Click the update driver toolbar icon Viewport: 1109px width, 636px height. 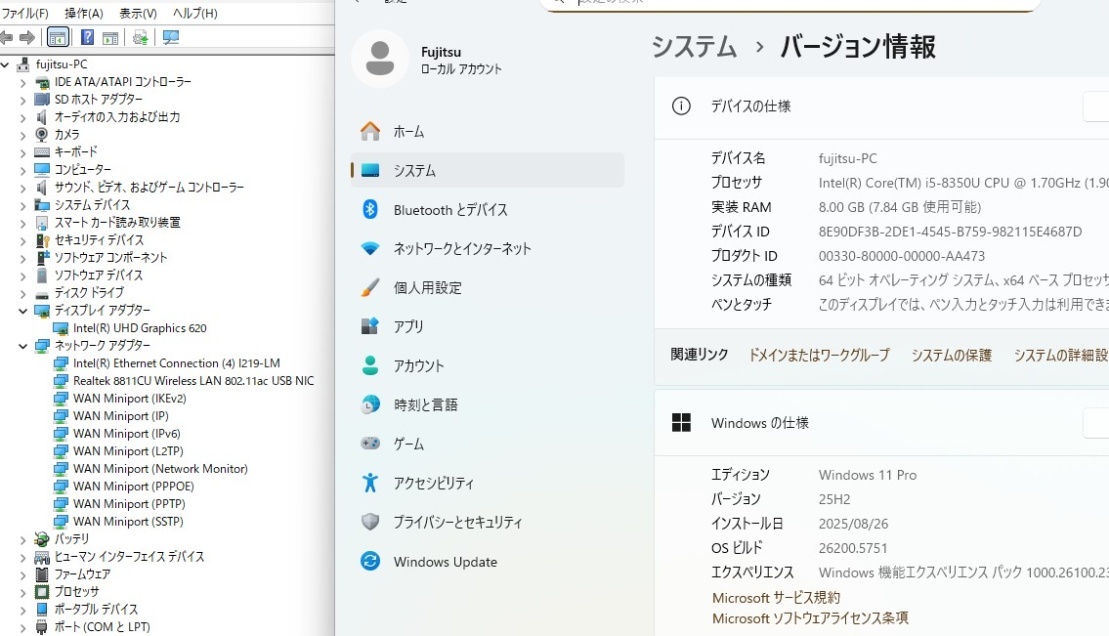[x=141, y=38]
